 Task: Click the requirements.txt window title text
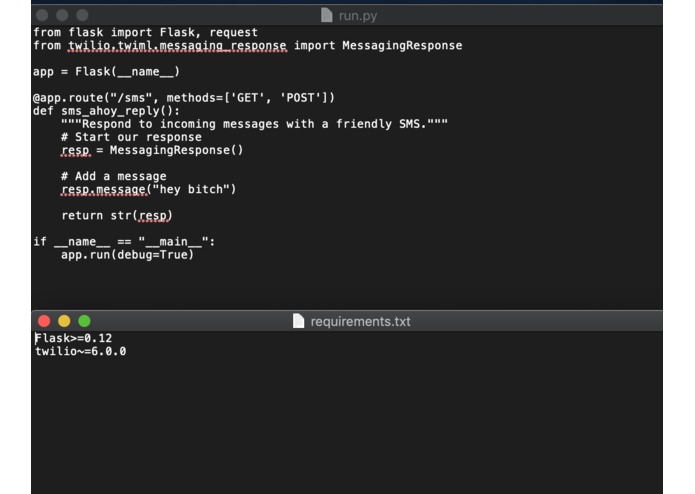click(360, 322)
